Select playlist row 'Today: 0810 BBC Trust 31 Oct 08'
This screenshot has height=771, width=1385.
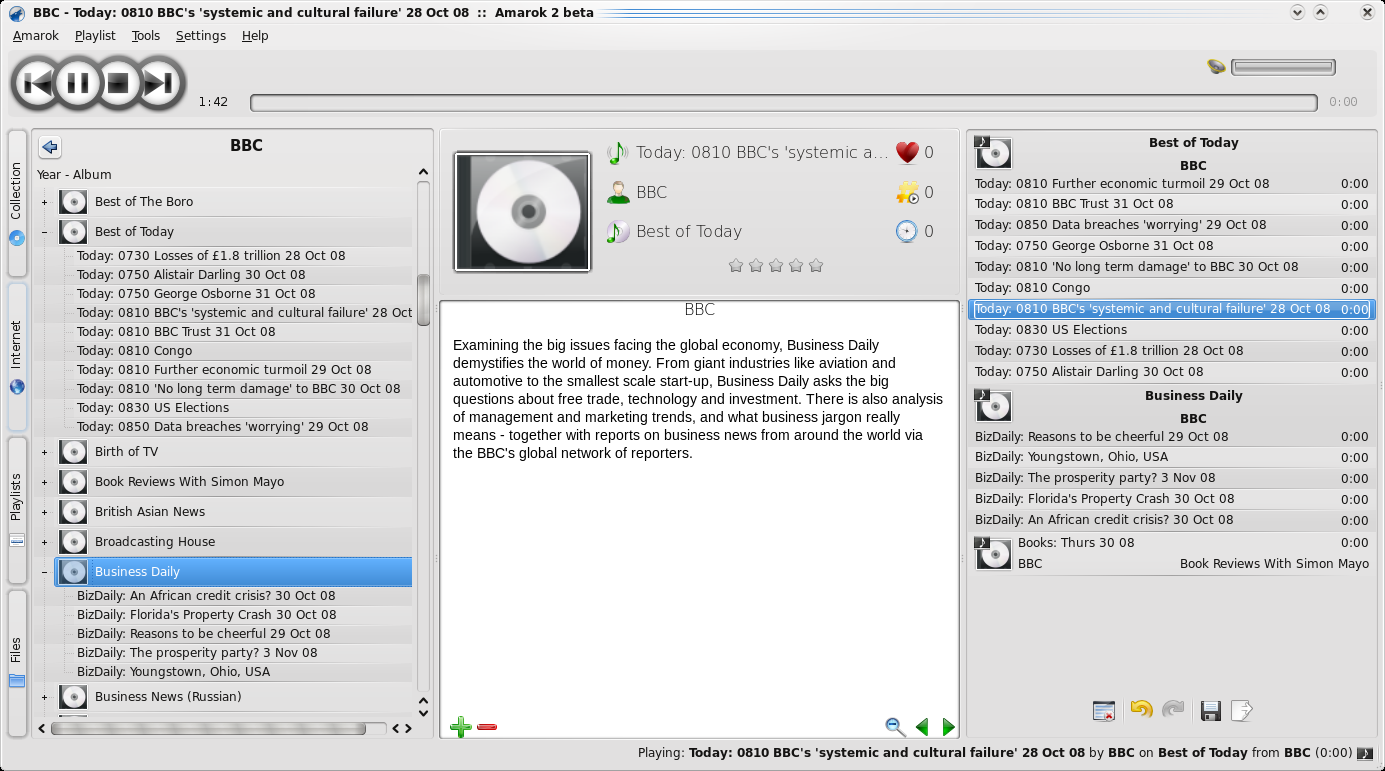(1172, 204)
